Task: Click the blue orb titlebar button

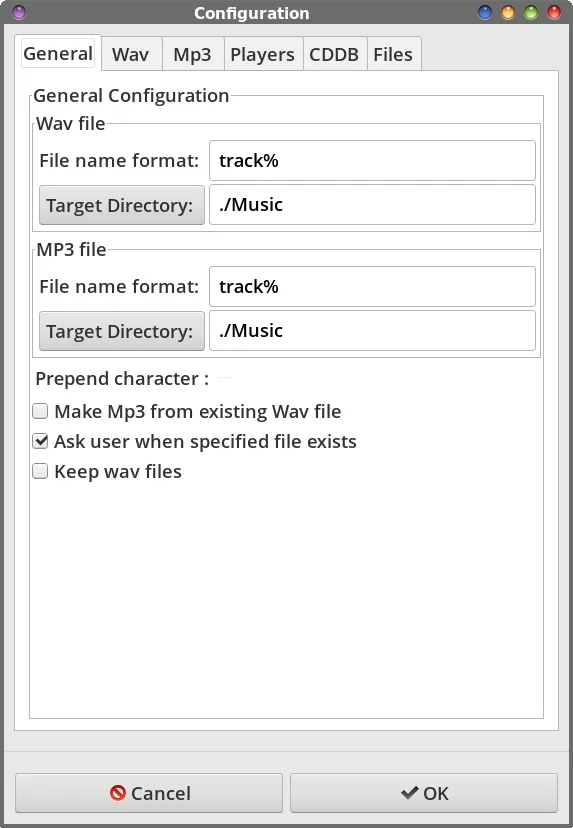Action: pyautogui.click(x=485, y=12)
